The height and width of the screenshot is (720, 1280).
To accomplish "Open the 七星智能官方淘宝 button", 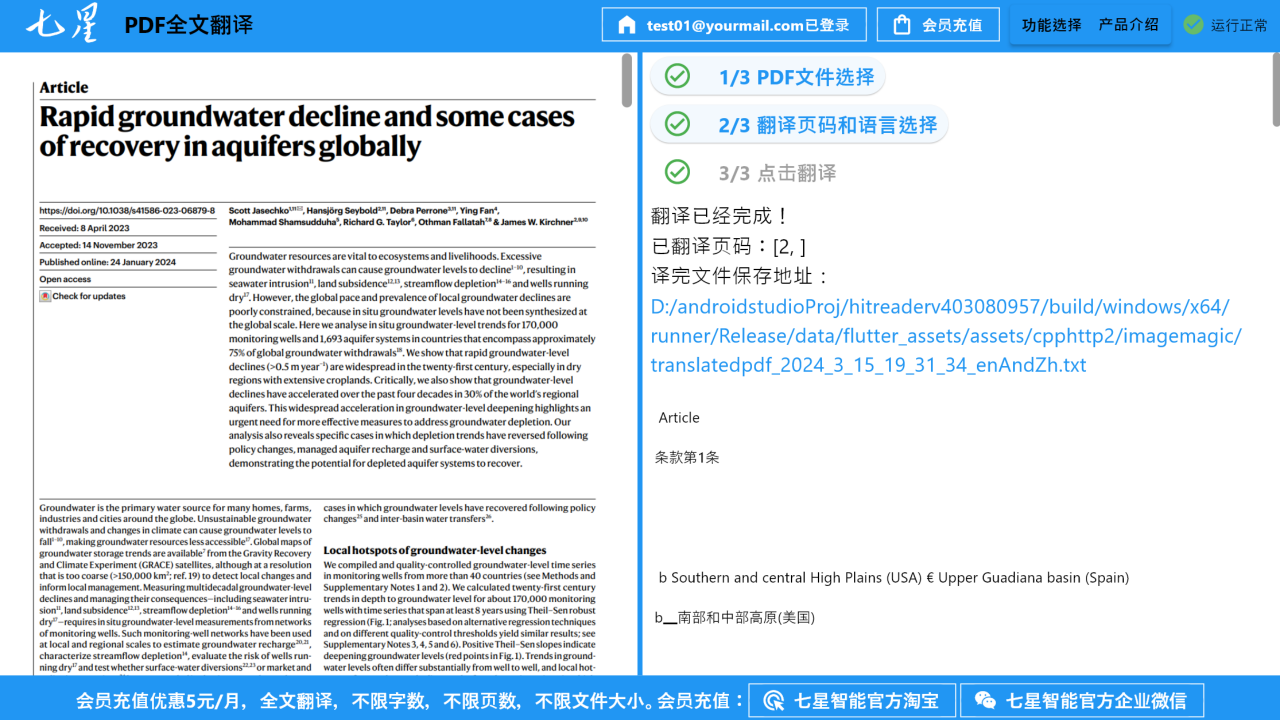I will (852, 700).
